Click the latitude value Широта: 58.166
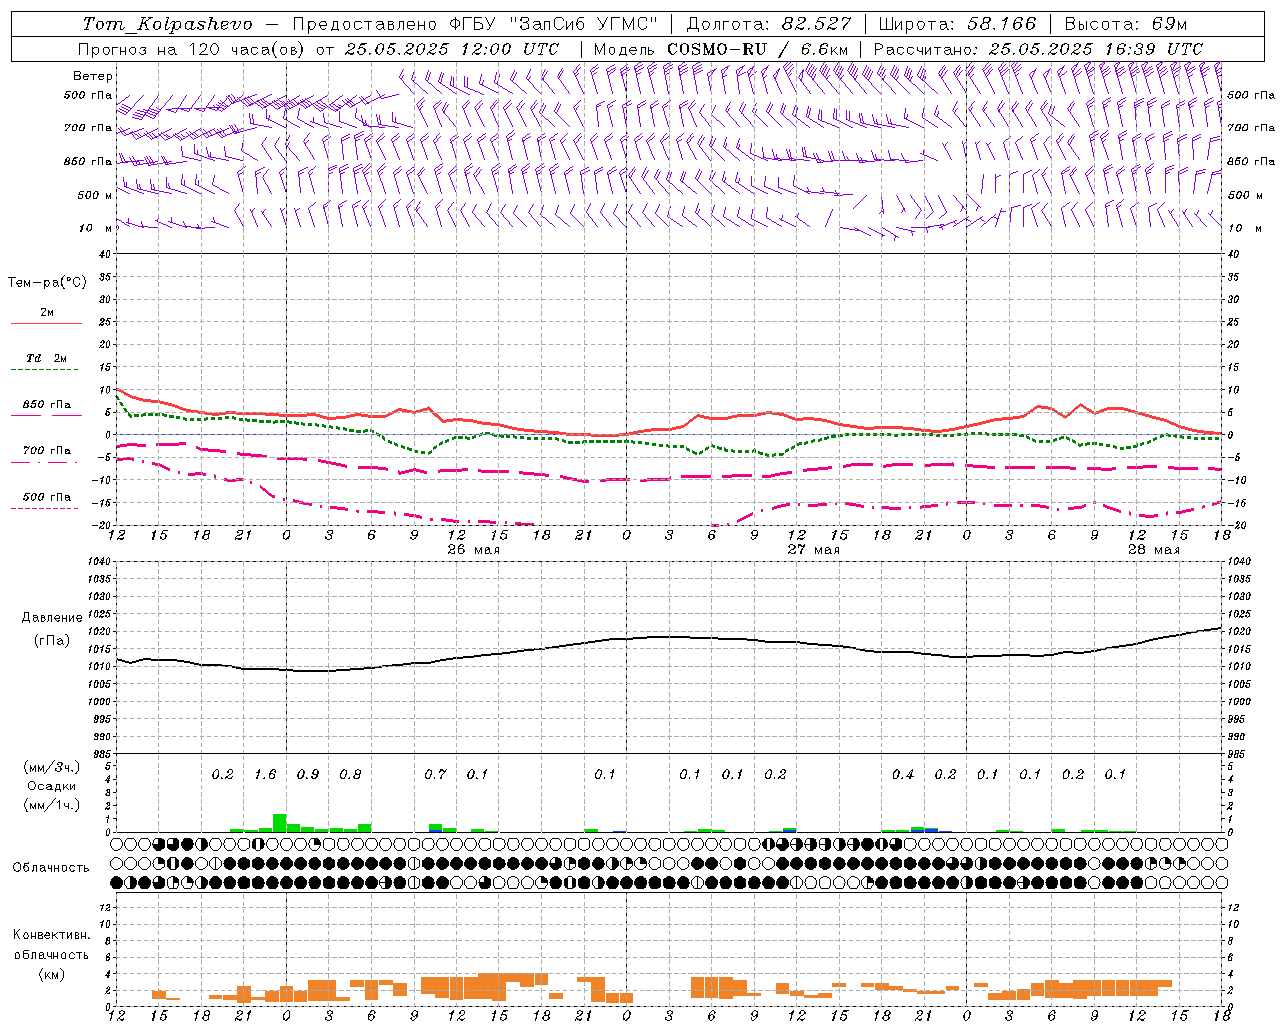The height and width of the screenshot is (1024, 1280). [x=957, y=24]
